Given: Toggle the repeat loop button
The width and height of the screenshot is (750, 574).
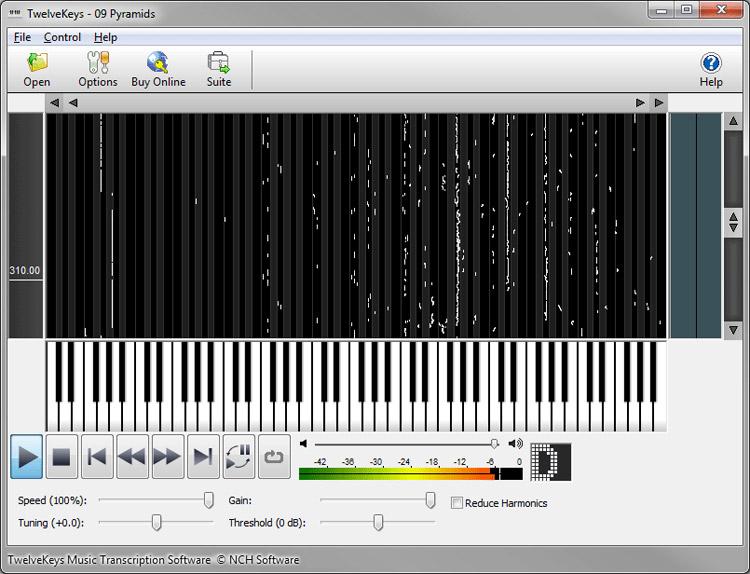Looking at the screenshot, I should click(x=274, y=456).
